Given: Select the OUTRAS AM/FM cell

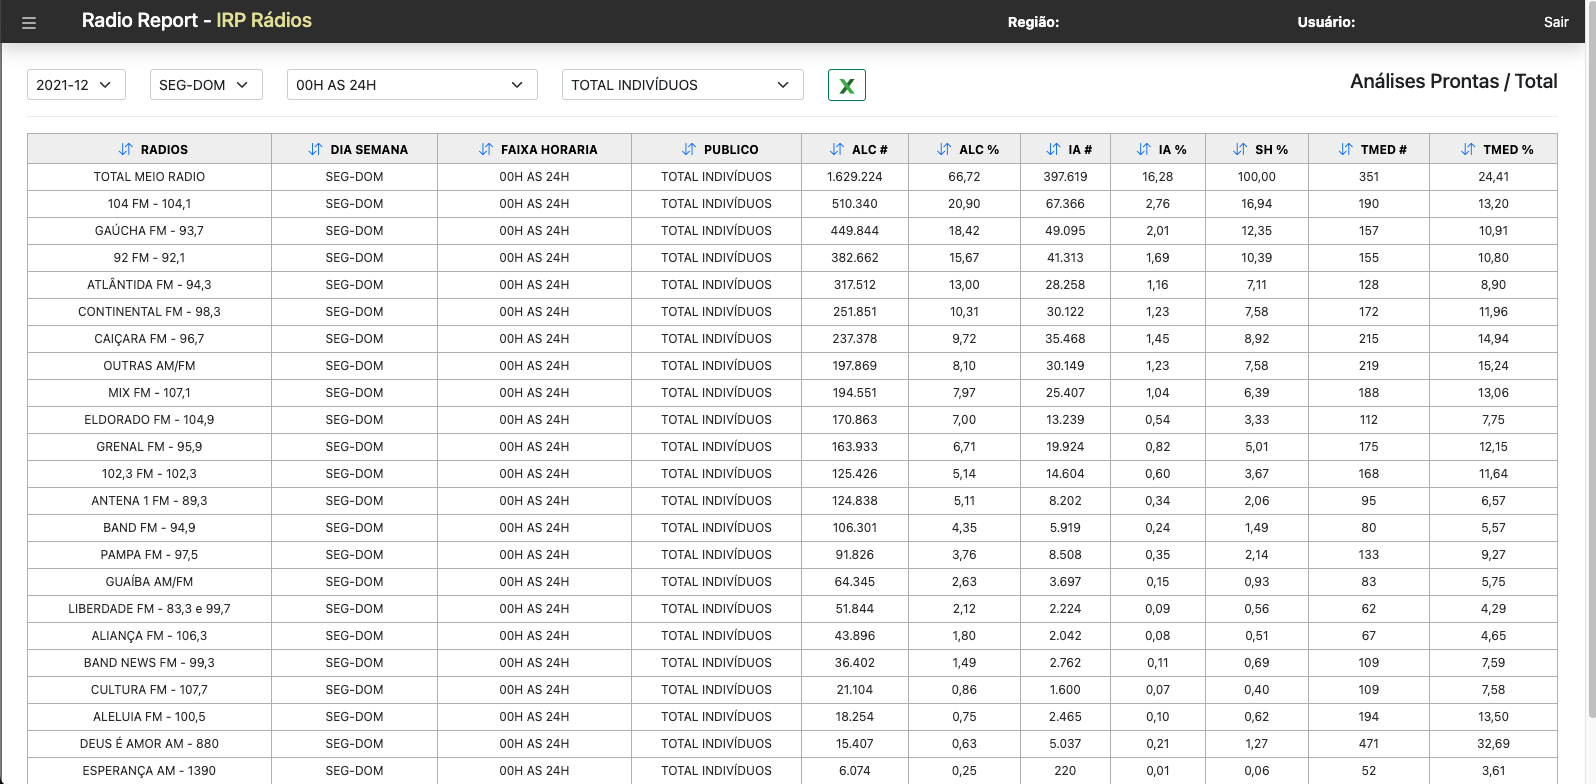Looking at the screenshot, I should click(x=149, y=366).
